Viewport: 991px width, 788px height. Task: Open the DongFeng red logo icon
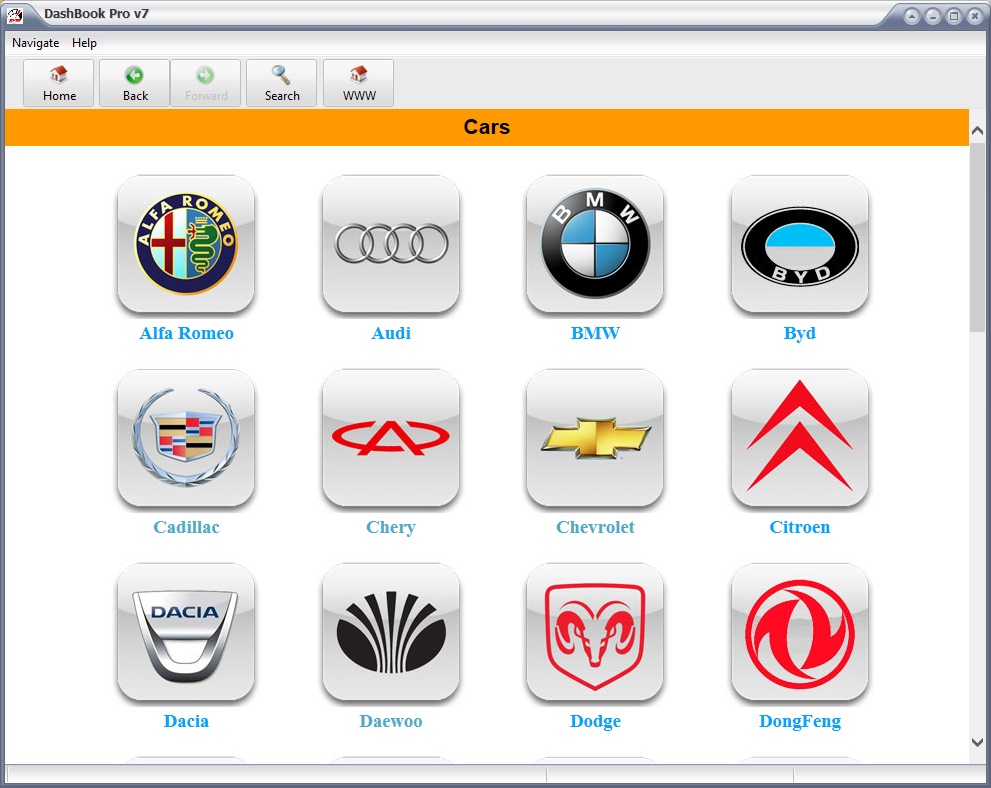799,632
